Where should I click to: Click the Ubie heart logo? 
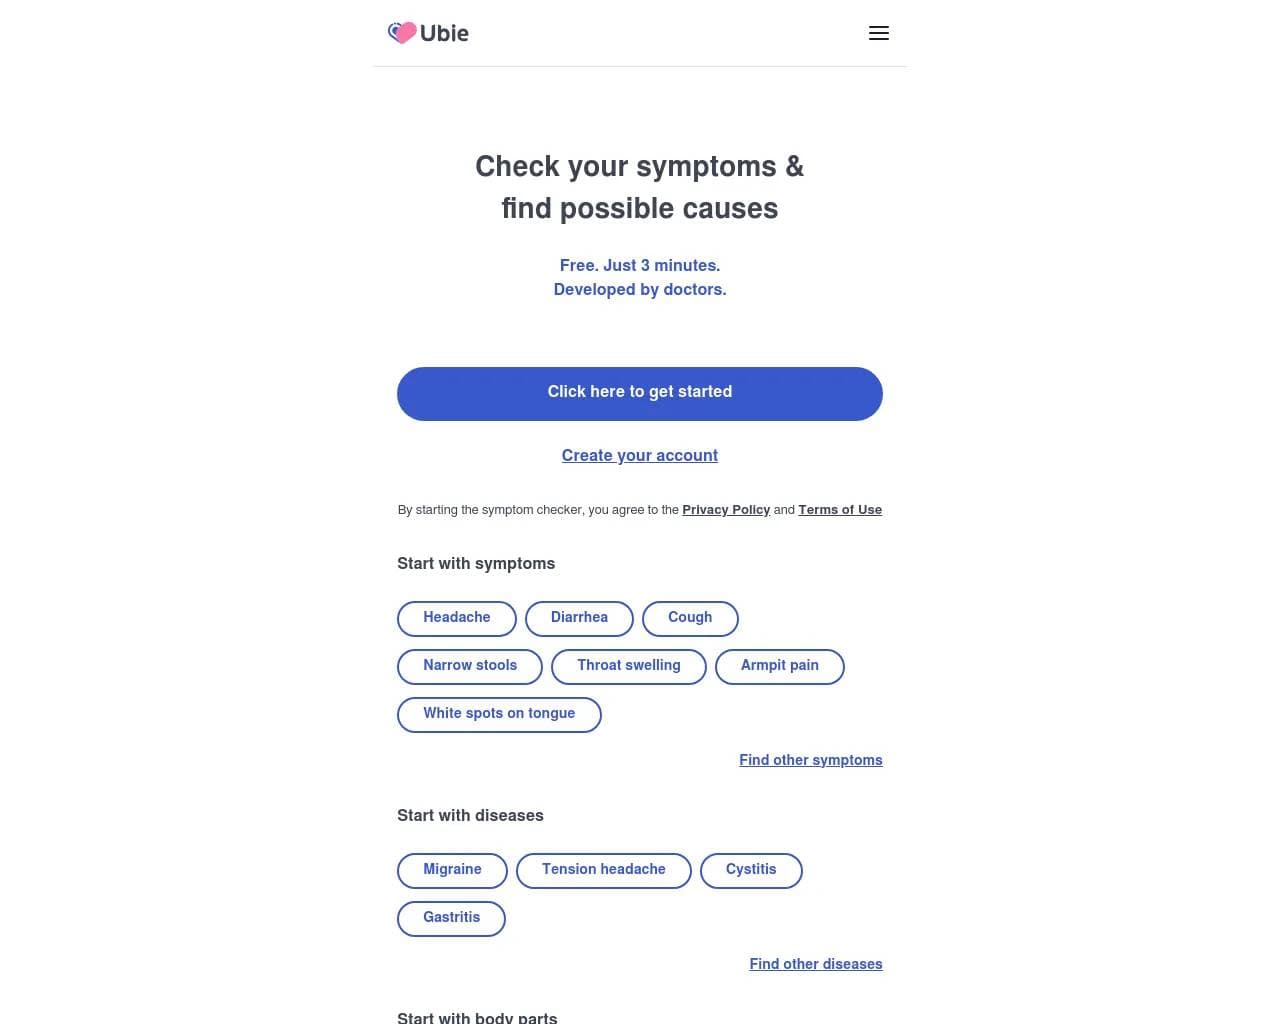click(x=402, y=32)
